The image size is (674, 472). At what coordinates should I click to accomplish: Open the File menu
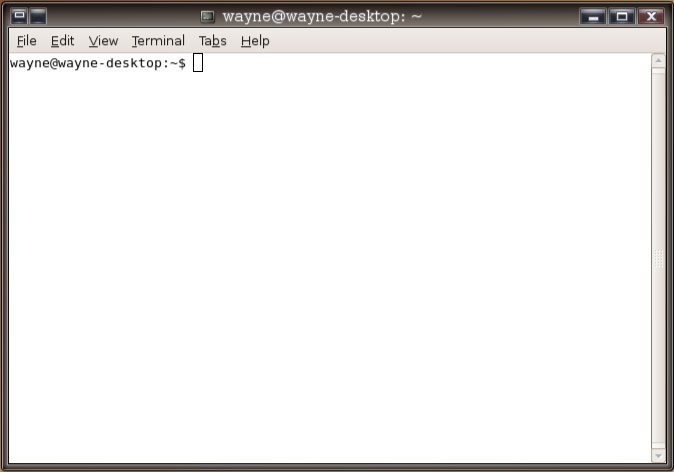pyautogui.click(x=26, y=41)
